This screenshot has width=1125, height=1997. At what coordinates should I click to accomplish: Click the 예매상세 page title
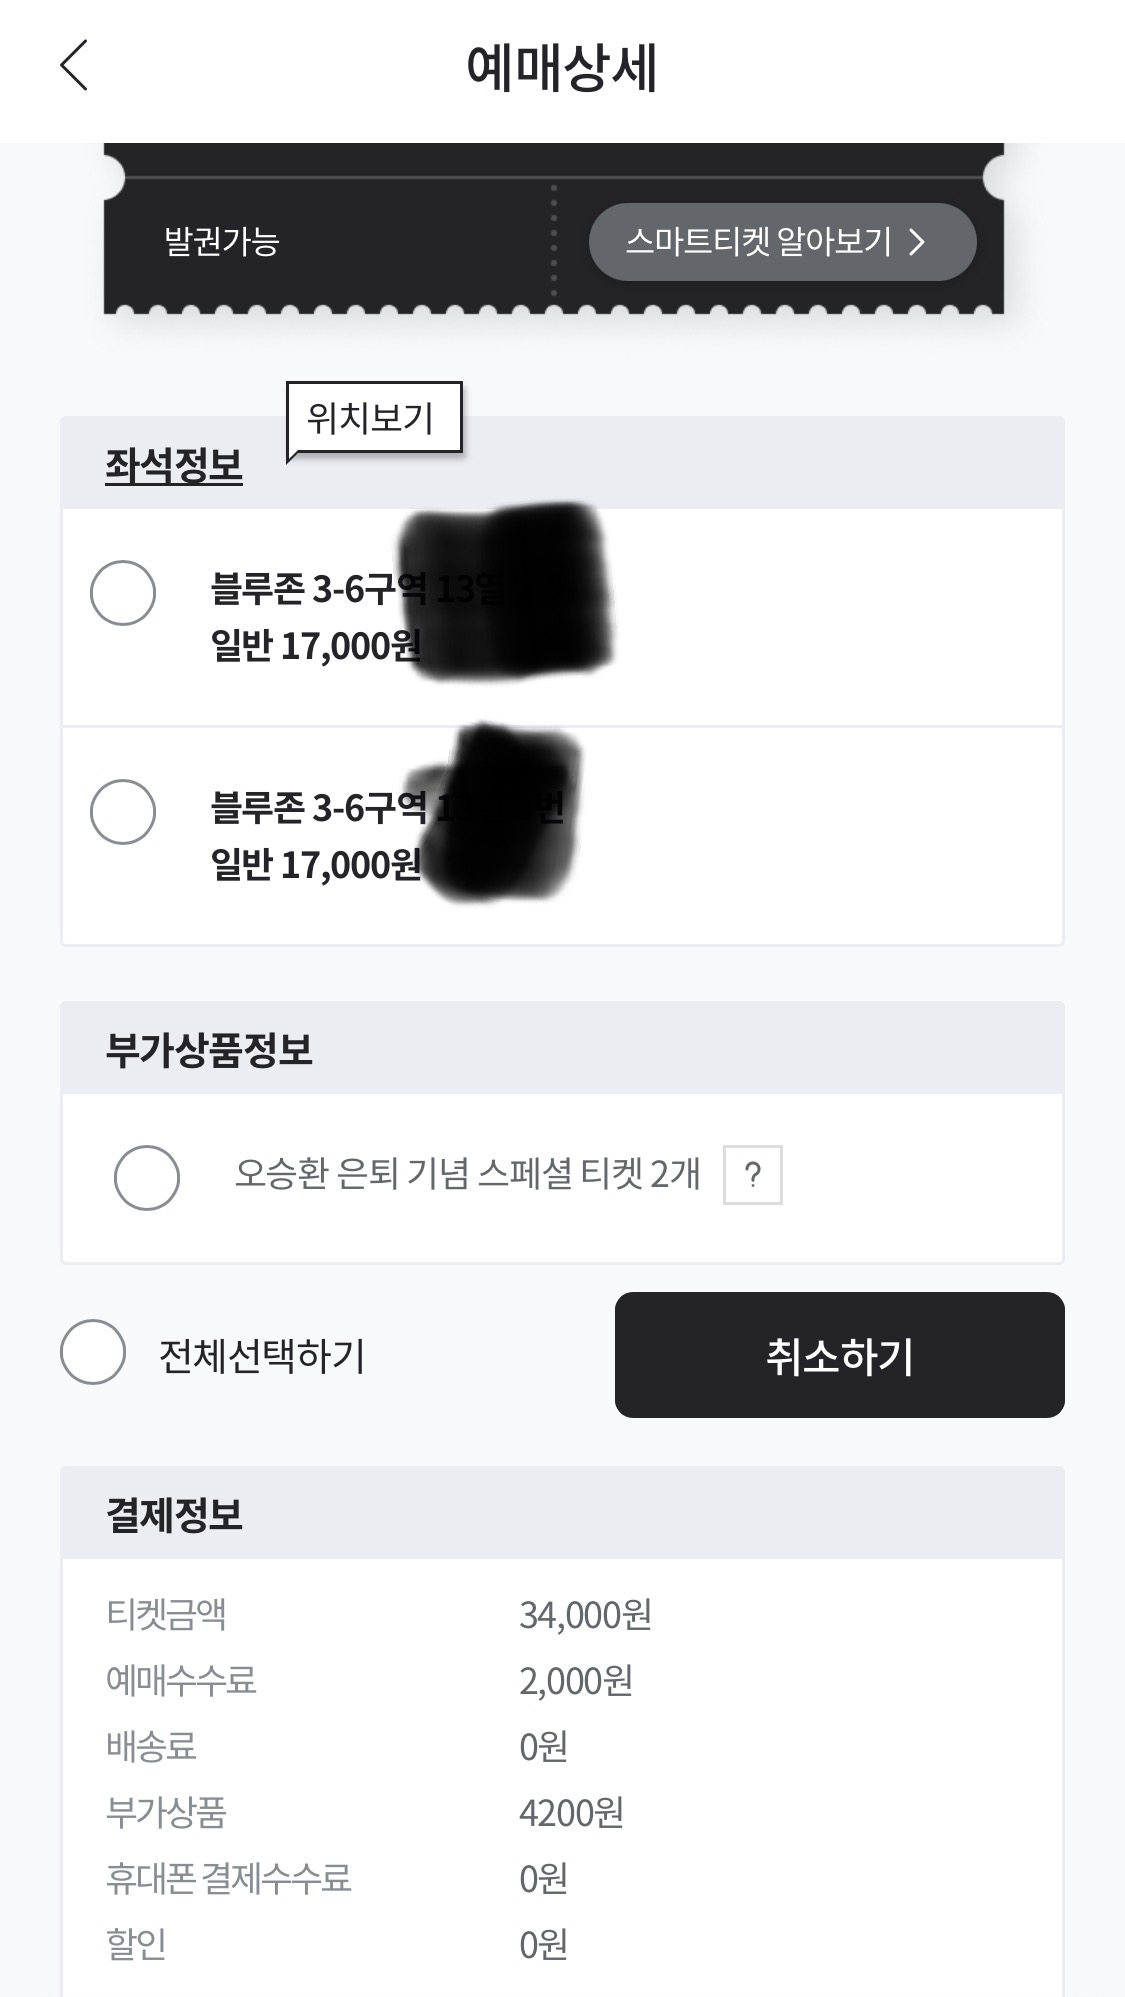pos(561,68)
